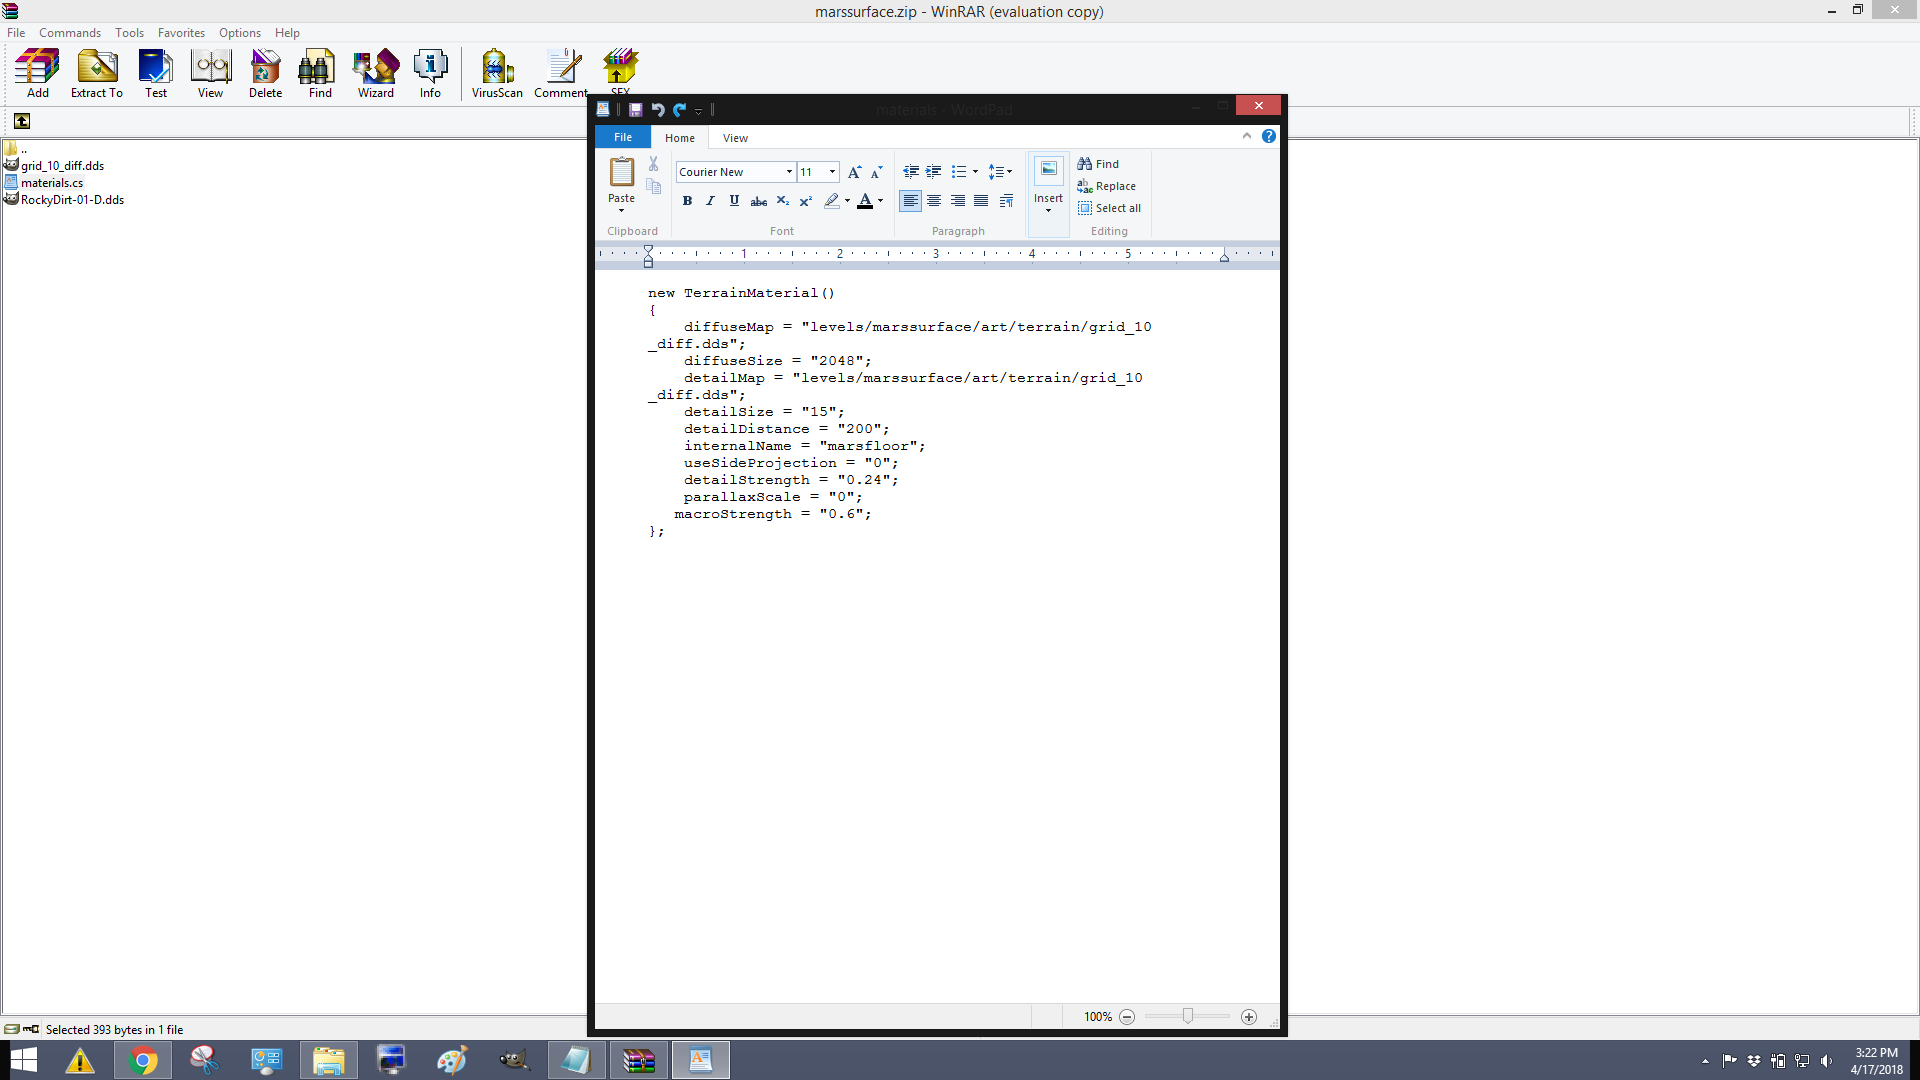
Task: Click the Replace button
Action: coord(1107,186)
